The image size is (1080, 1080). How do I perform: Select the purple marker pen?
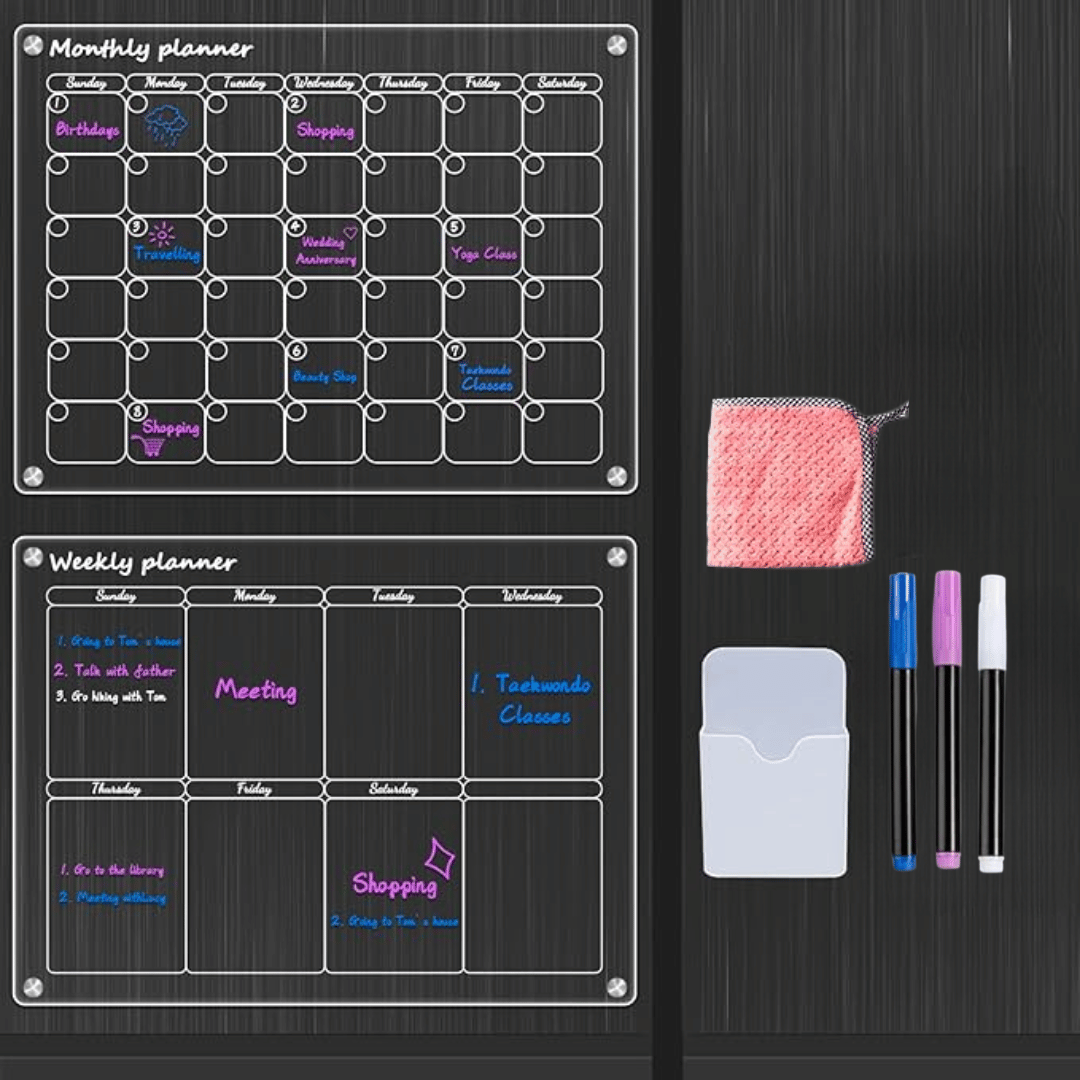pos(948,719)
